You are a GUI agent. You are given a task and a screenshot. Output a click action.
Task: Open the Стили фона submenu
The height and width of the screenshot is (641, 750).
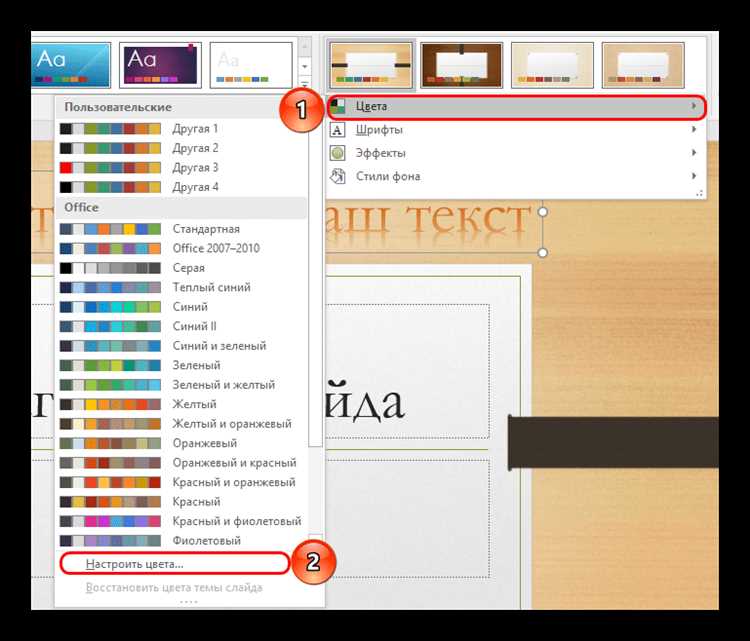click(x=517, y=177)
